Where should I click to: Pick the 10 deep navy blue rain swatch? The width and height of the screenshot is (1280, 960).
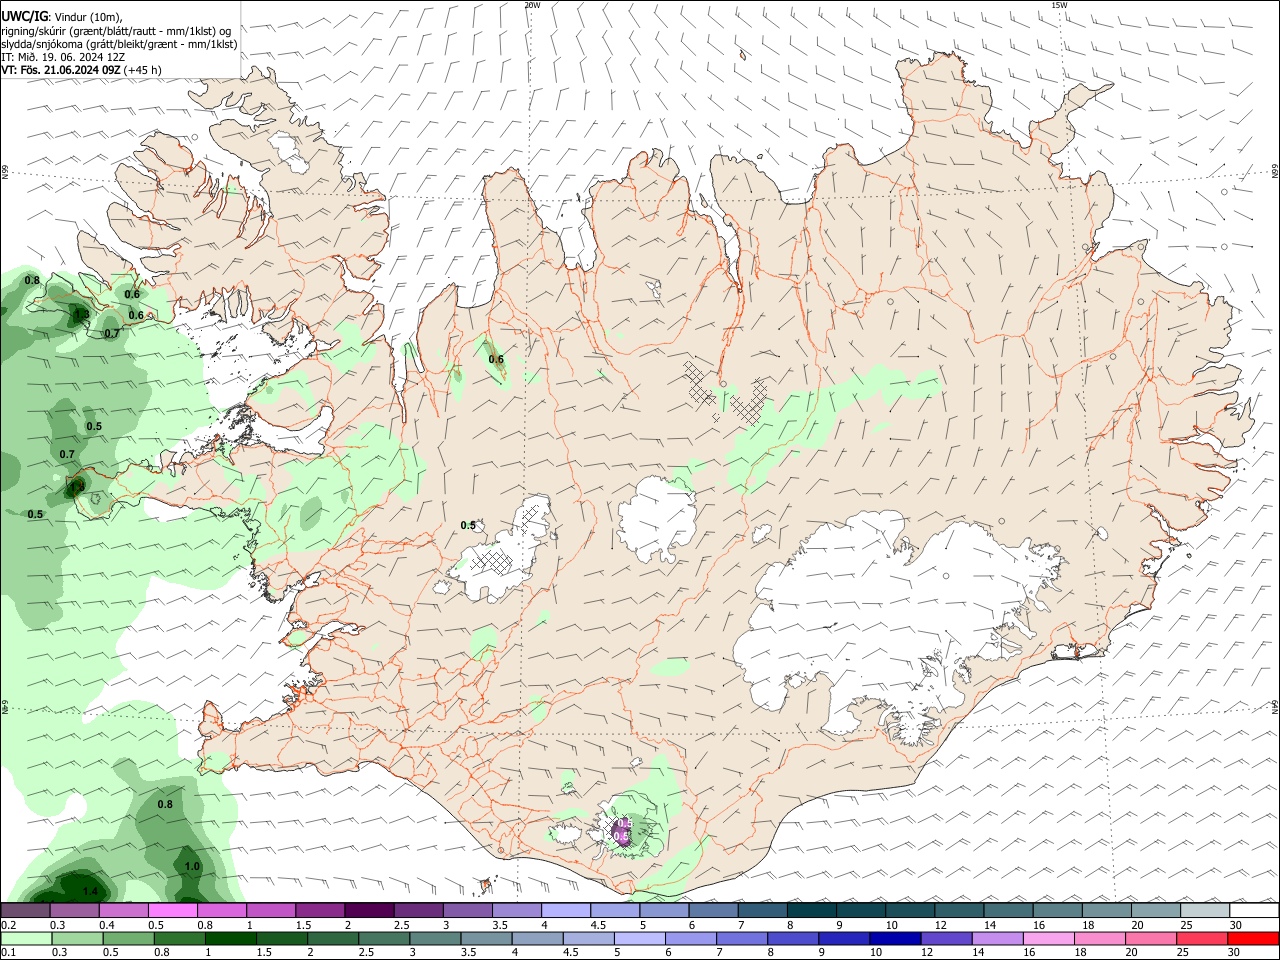[896, 938]
